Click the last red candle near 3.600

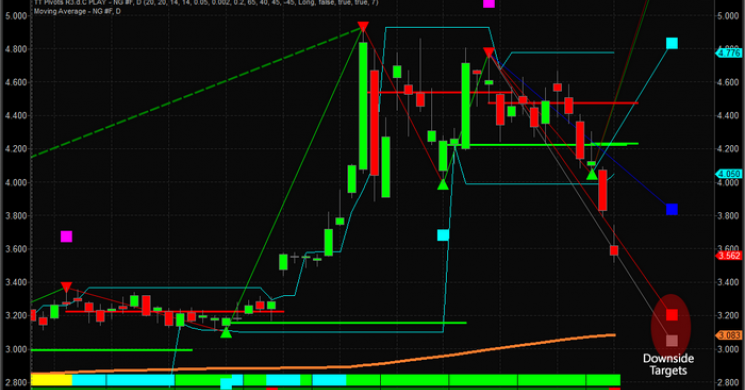point(614,250)
